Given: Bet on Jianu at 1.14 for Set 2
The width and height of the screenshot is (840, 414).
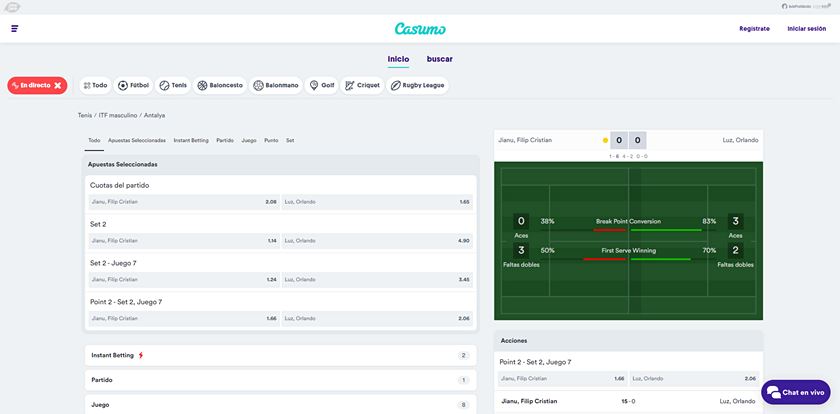Looking at the screenshot, I should click(184, 241).
